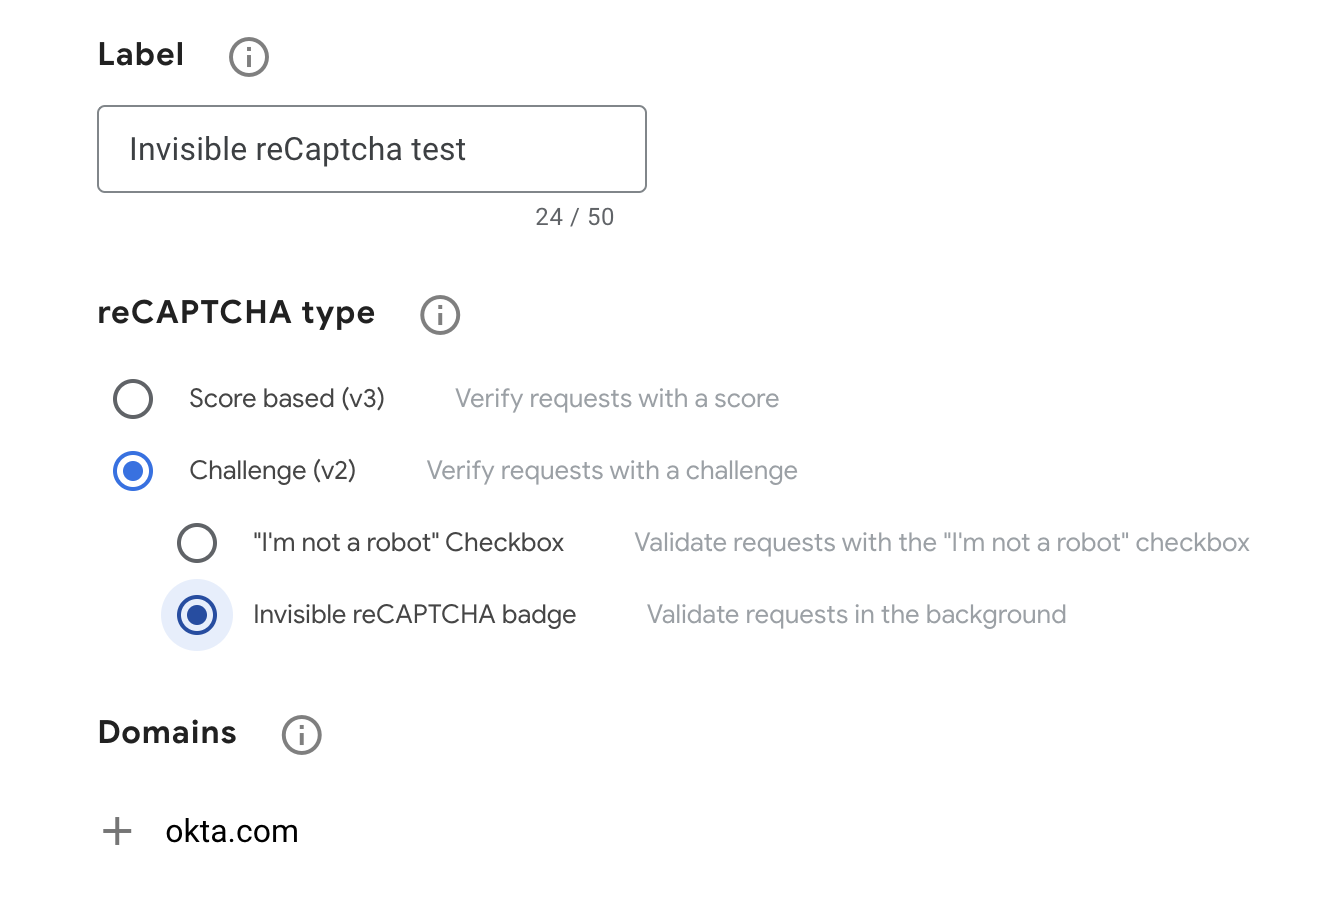Screen dimensions: 1336x924
Task: Select the Invisible reCAPTCHA badge radio button
Action: 197,615
